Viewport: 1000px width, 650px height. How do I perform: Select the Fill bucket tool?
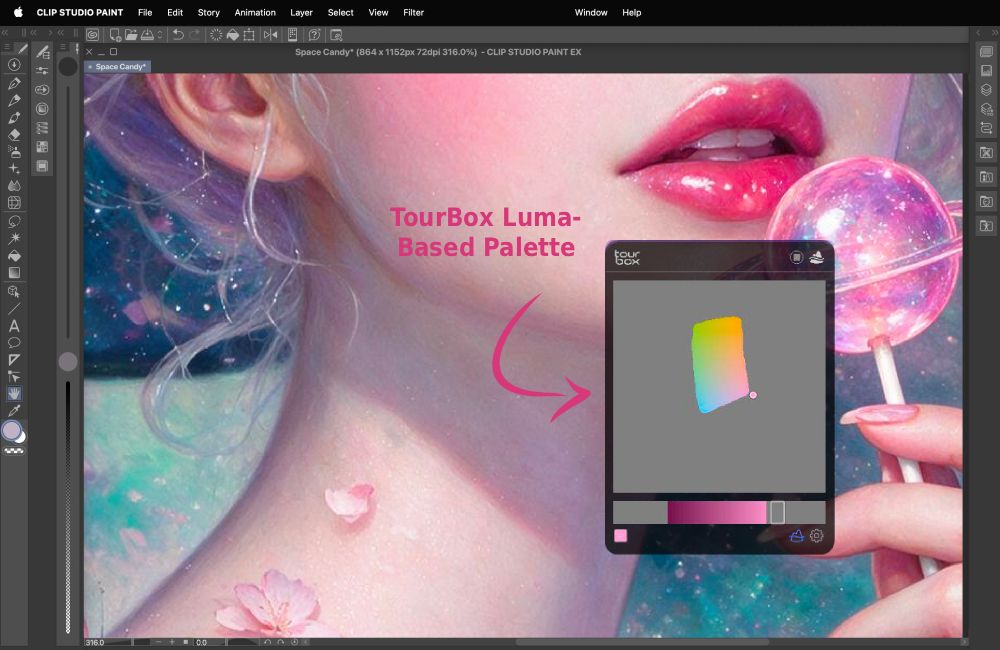pyautogui.click(x=14, y=256)
